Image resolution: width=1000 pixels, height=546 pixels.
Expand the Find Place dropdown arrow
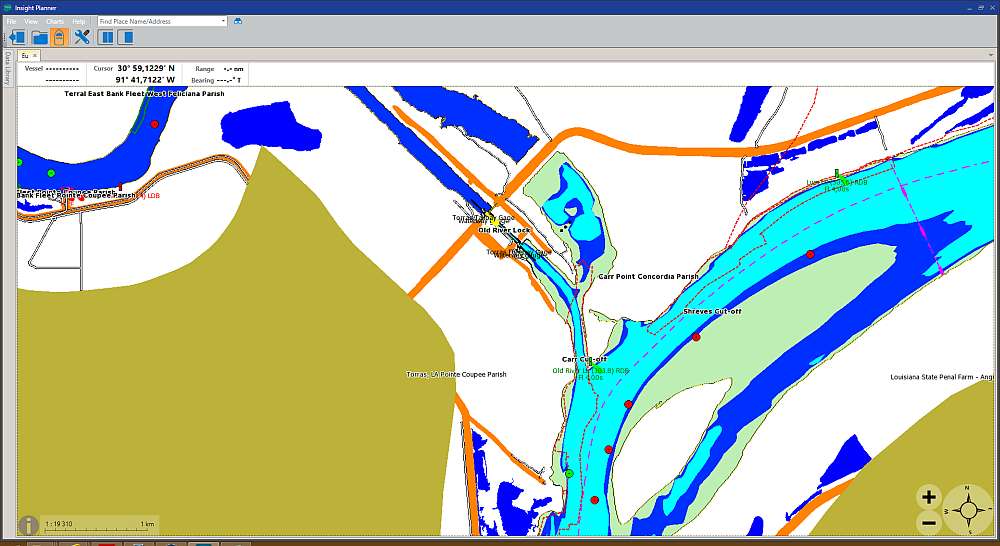click(x=223, y=21)
